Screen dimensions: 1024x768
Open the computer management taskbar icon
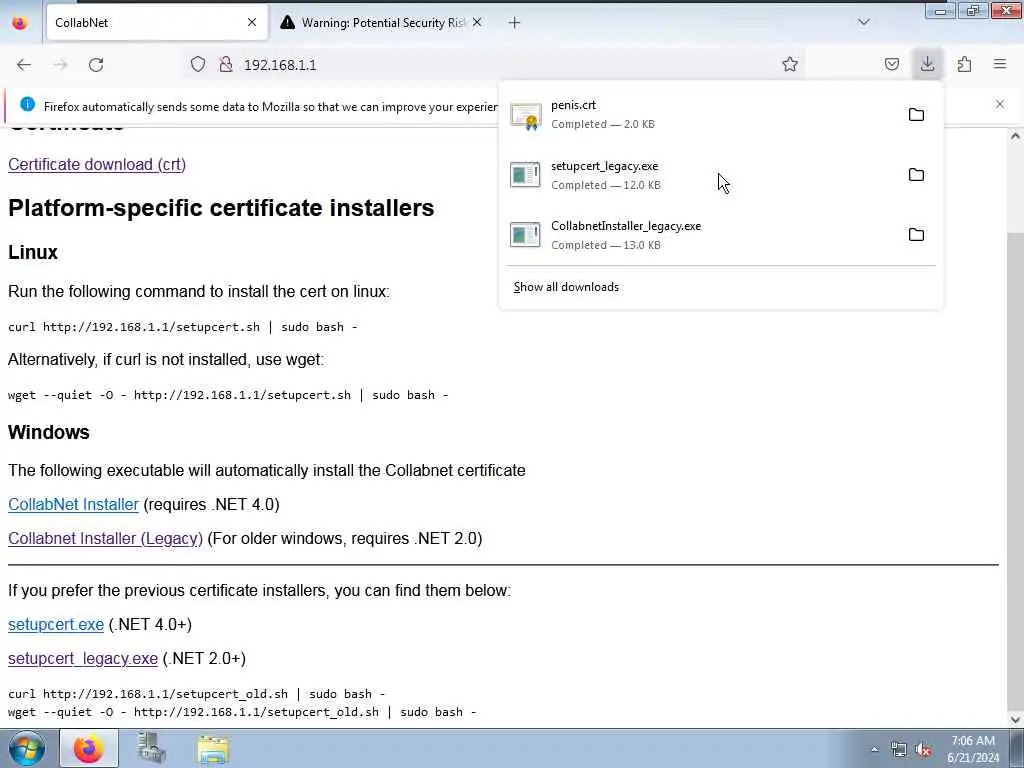click(151, 748)
